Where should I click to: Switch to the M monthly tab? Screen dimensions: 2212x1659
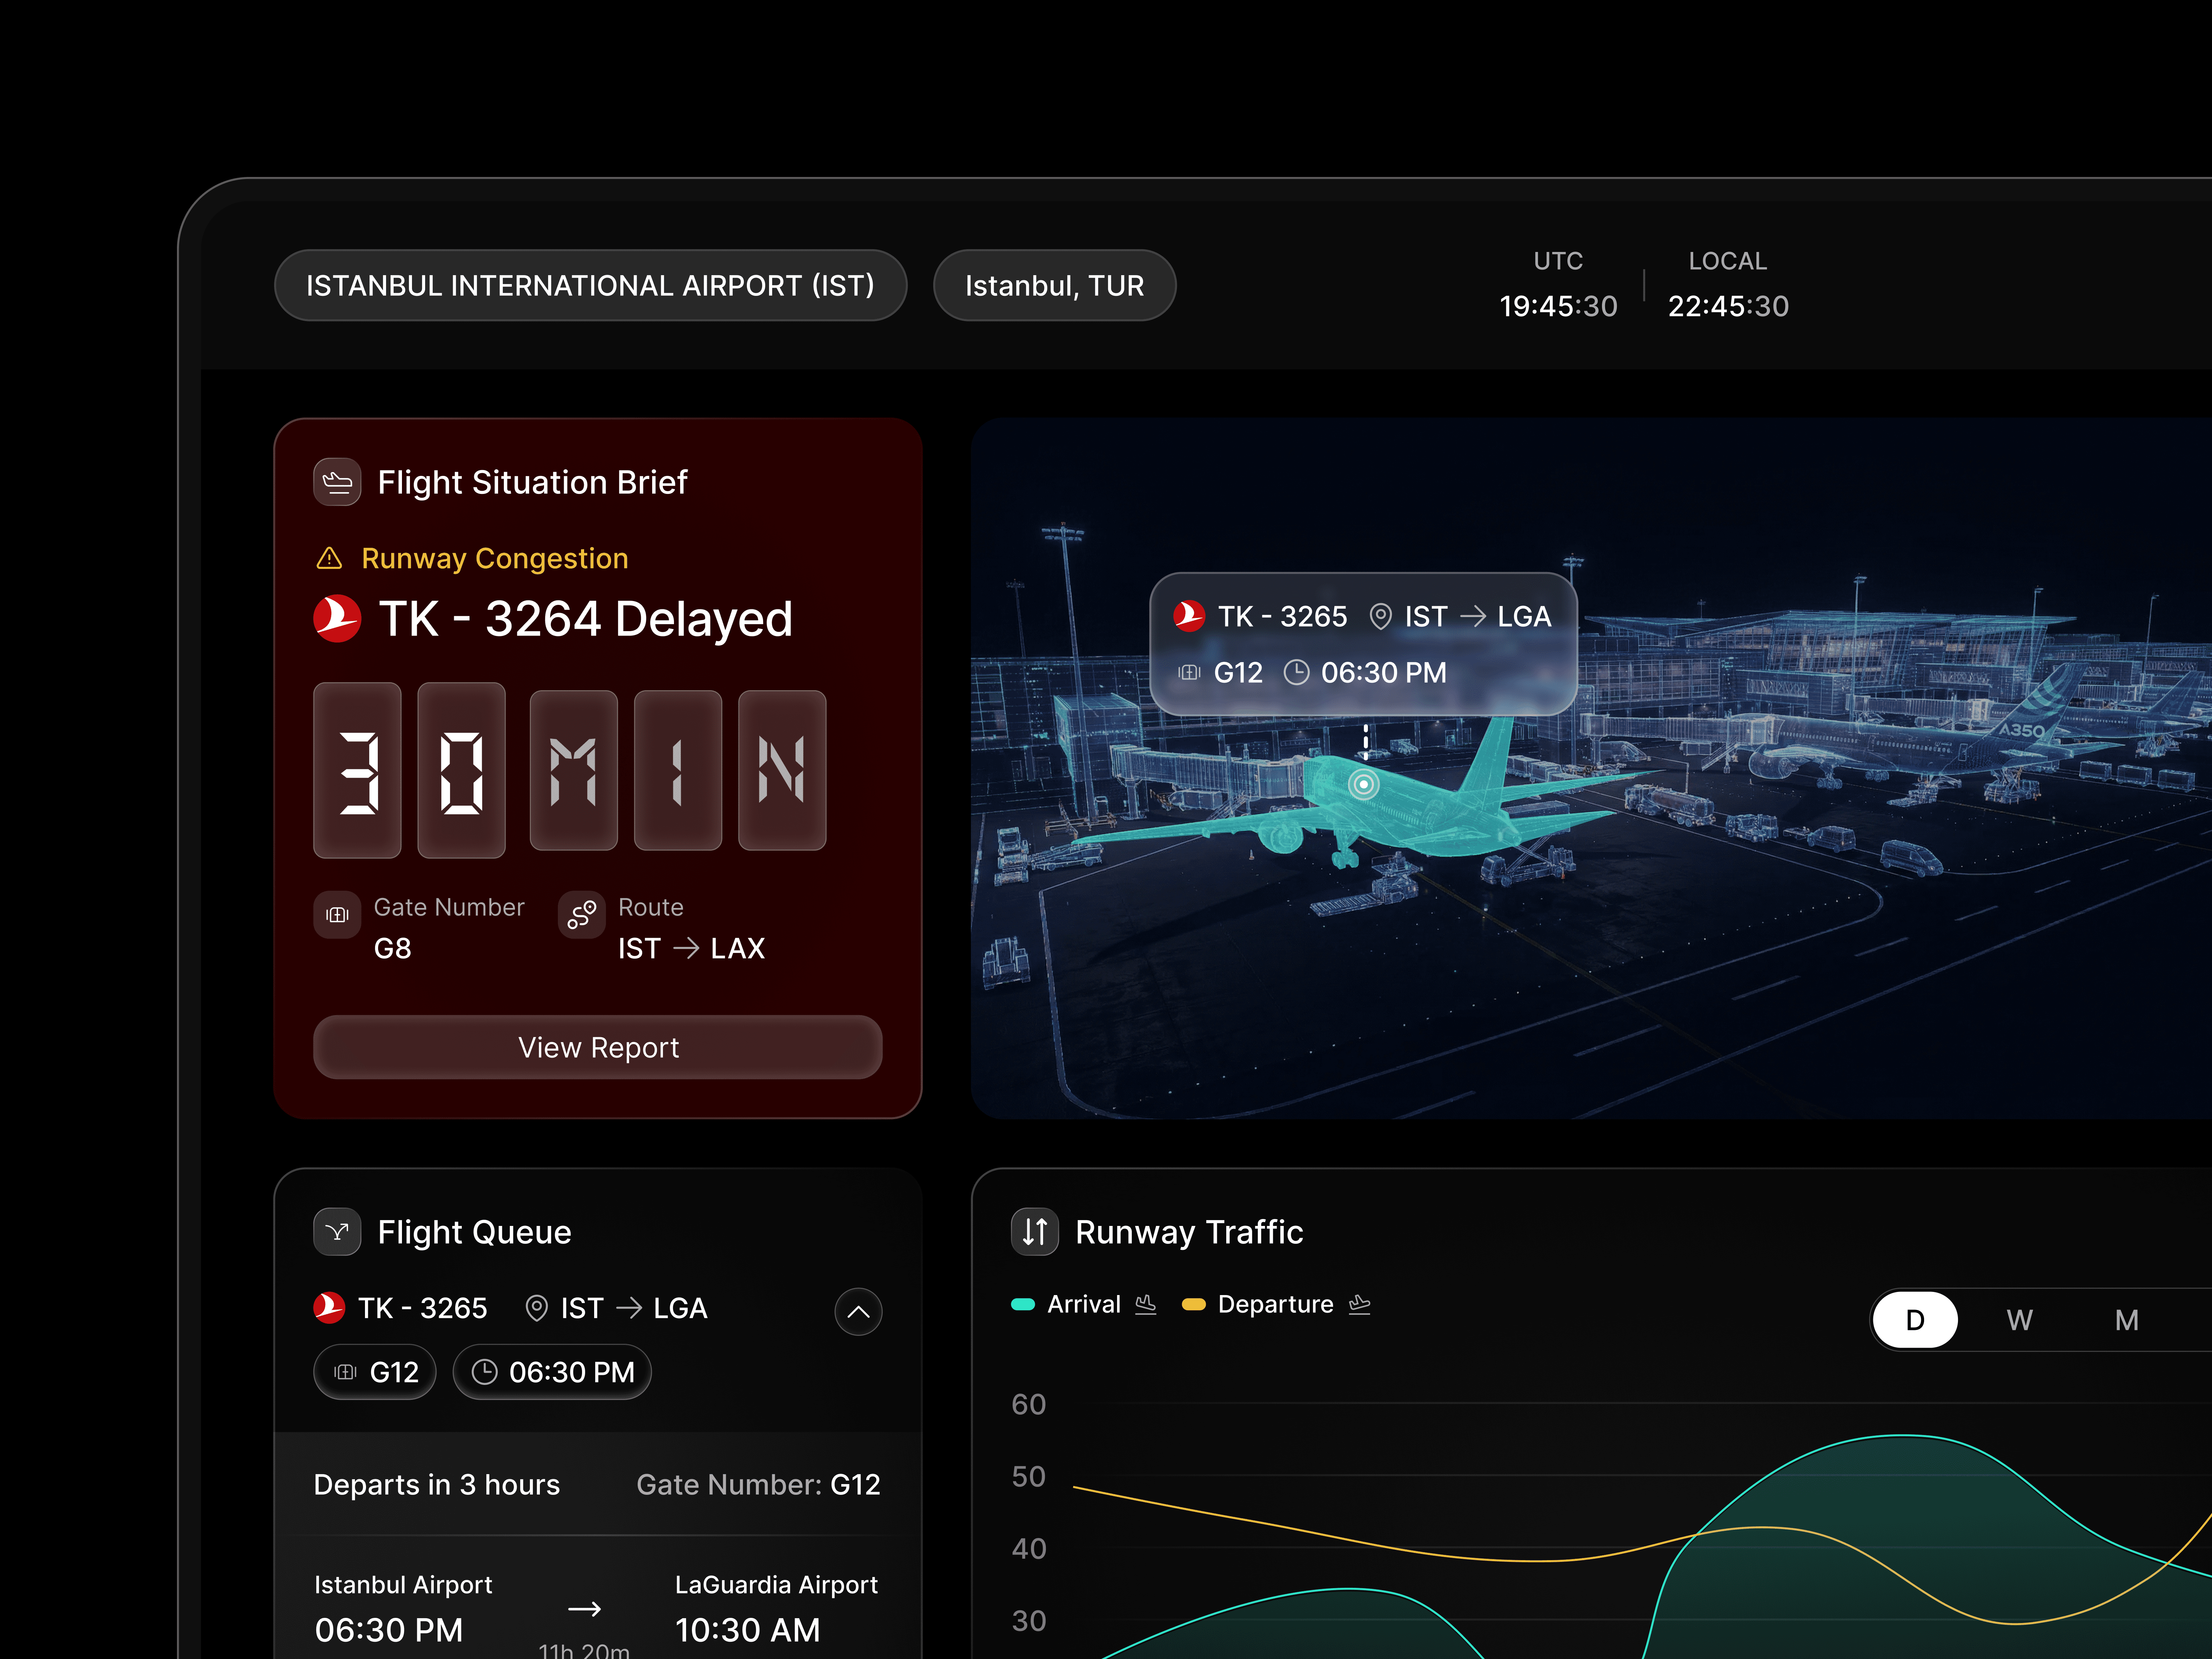(2128, 1319)
